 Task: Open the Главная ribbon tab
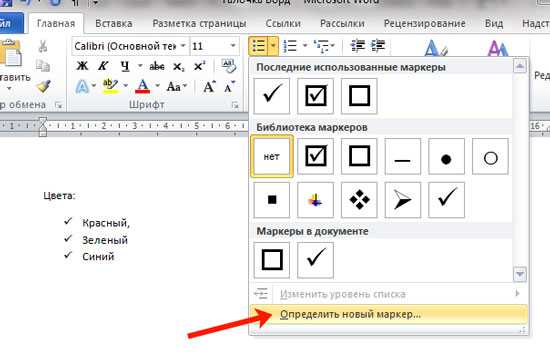[56, 24]
